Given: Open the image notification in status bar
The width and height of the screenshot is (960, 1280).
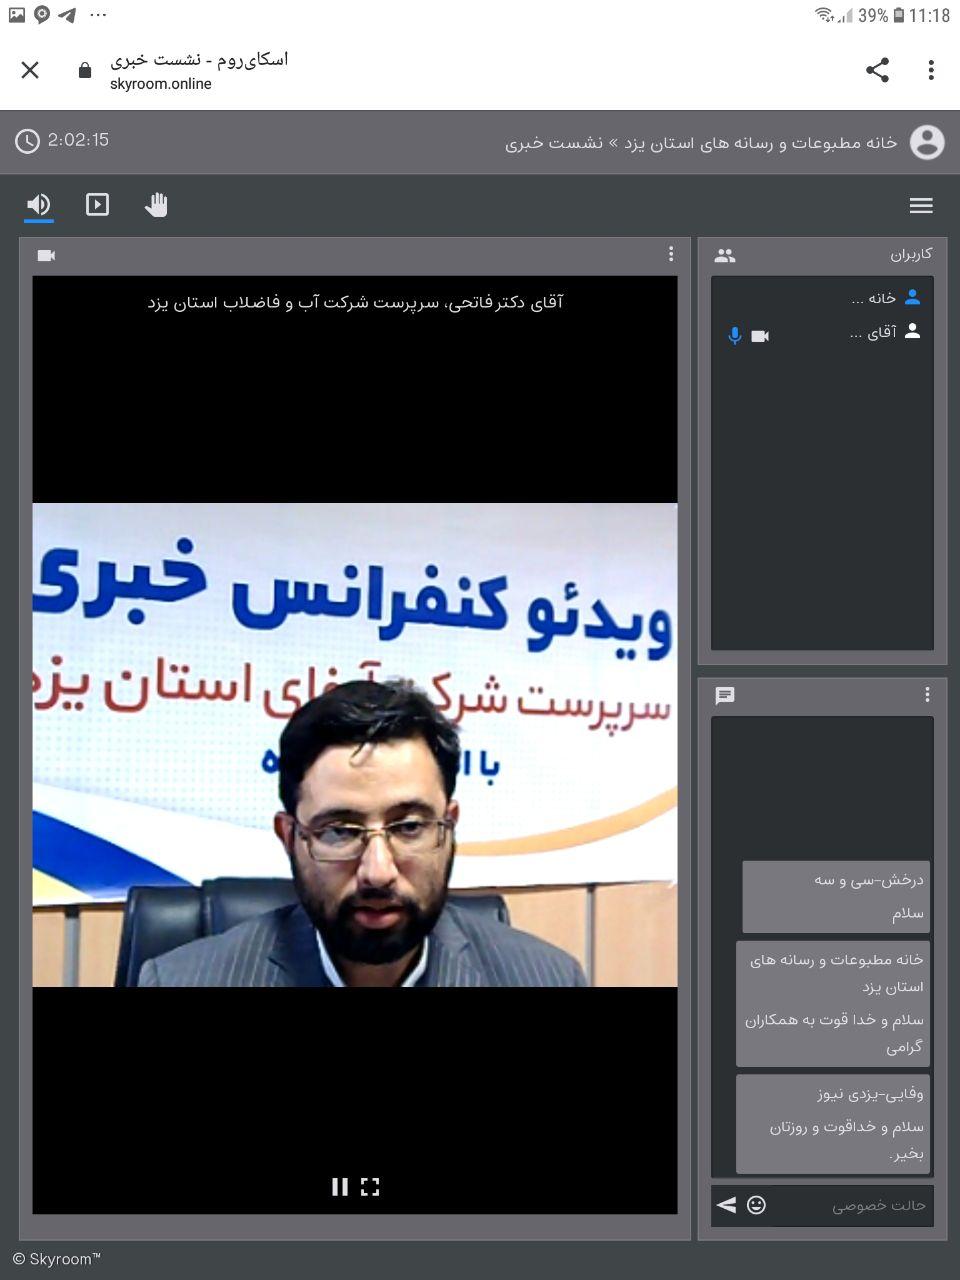Looking at the screenshot, I should tap(17, 15).
